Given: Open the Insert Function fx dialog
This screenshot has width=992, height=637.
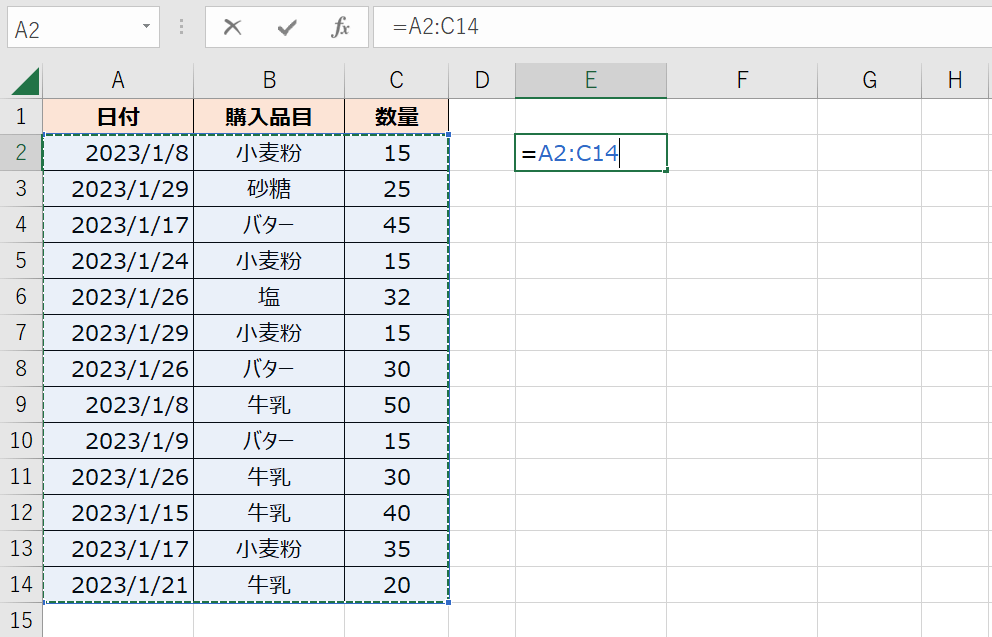Looking at the screenshot, I should (x=341, y=27).
